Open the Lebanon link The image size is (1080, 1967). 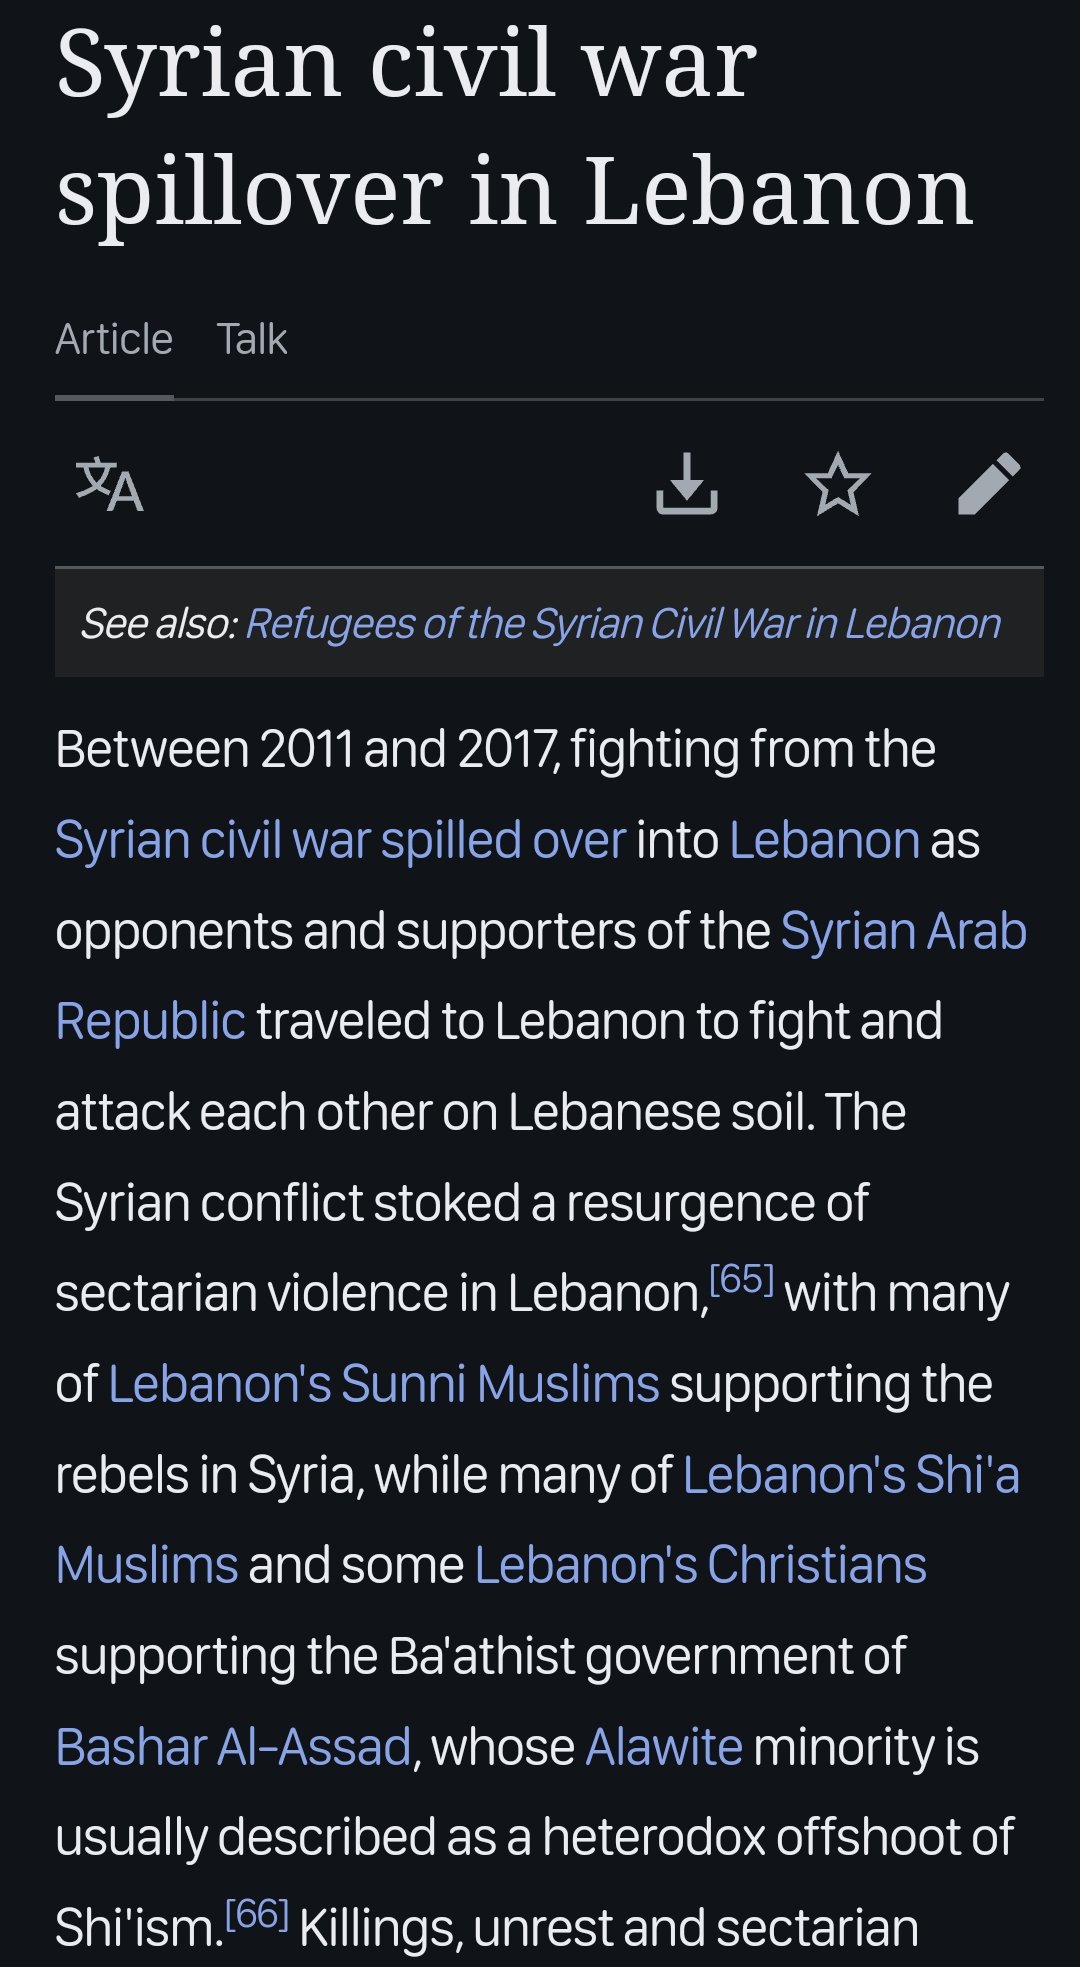(x=825, y=840)
